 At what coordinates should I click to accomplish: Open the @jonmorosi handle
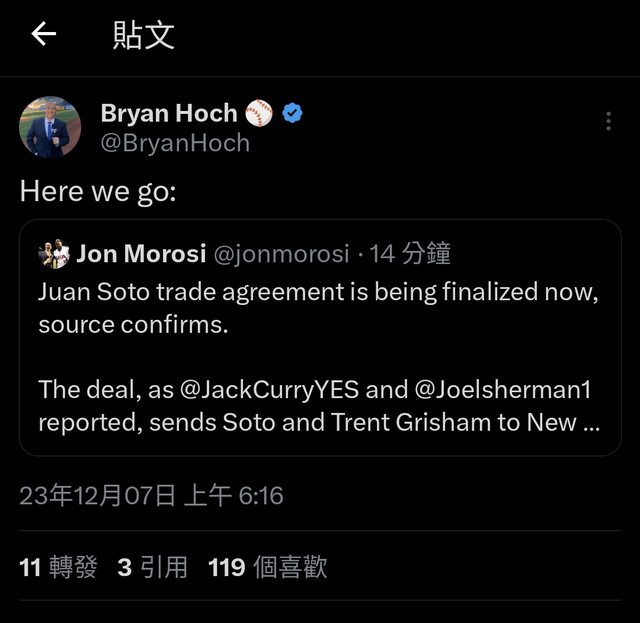(x=281, y=254)
